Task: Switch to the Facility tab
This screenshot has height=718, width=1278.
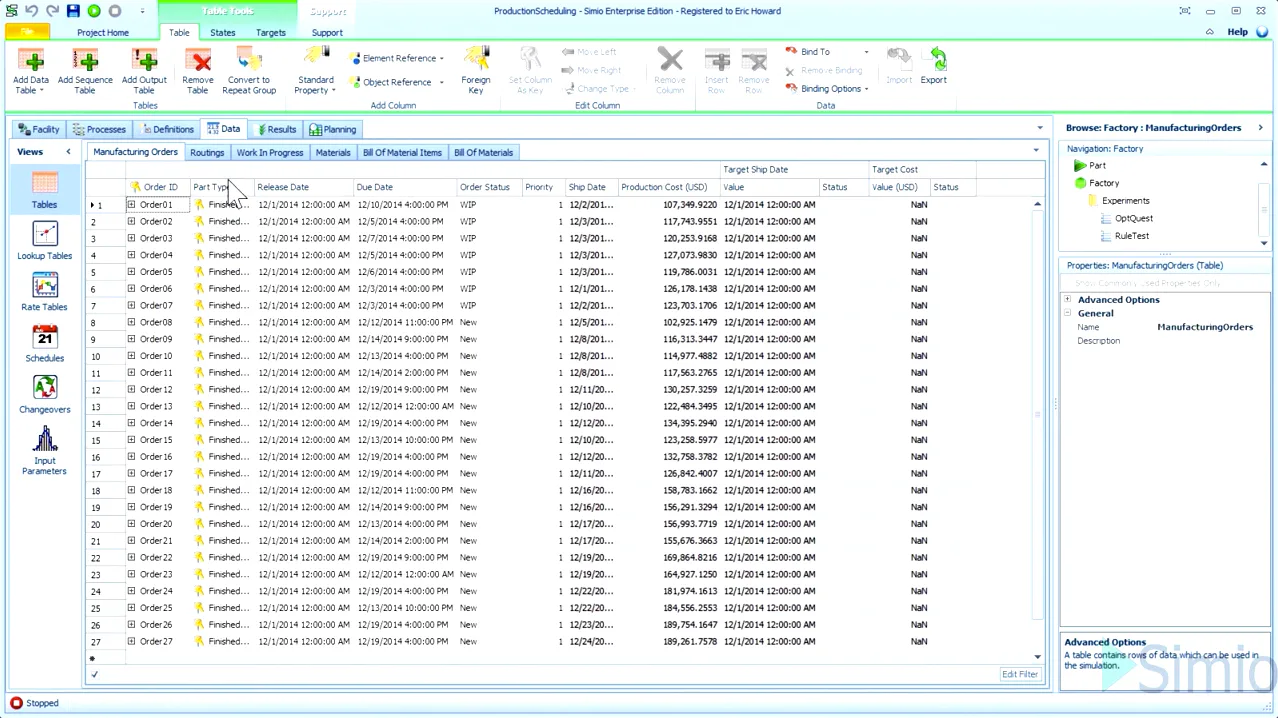Action: click(x=39, y=129)
